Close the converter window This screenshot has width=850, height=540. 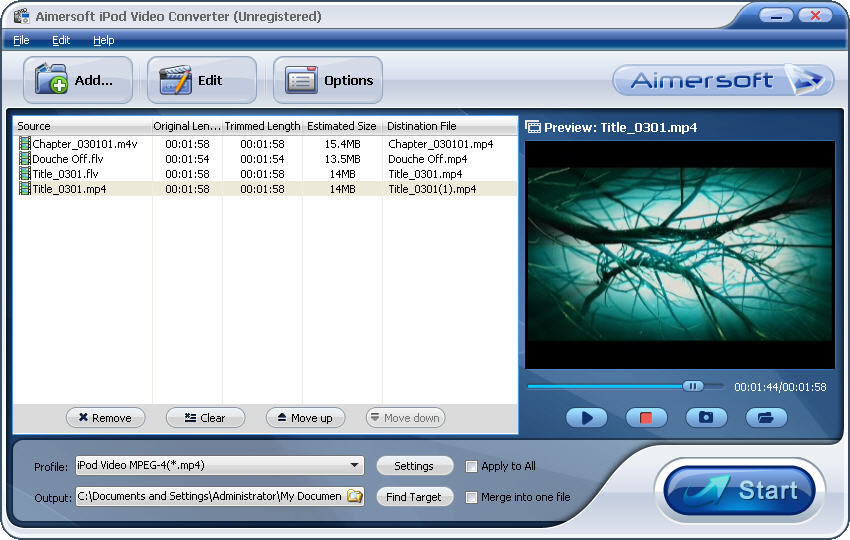pyautogui.click(x=815, y=16)
